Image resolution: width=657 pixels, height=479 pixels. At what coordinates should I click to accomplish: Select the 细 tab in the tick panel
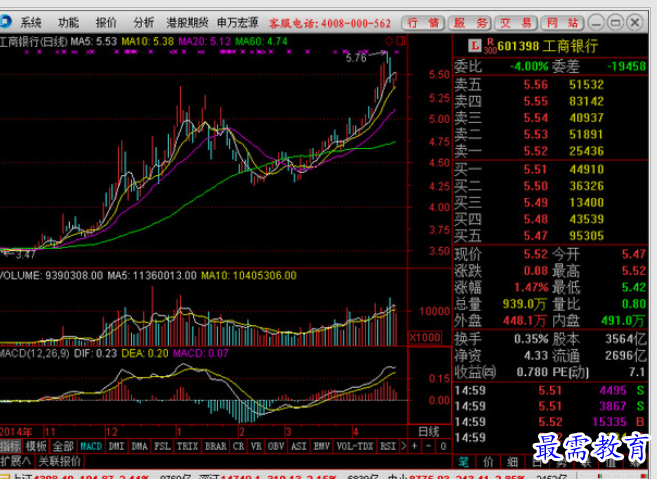point(512,462)
